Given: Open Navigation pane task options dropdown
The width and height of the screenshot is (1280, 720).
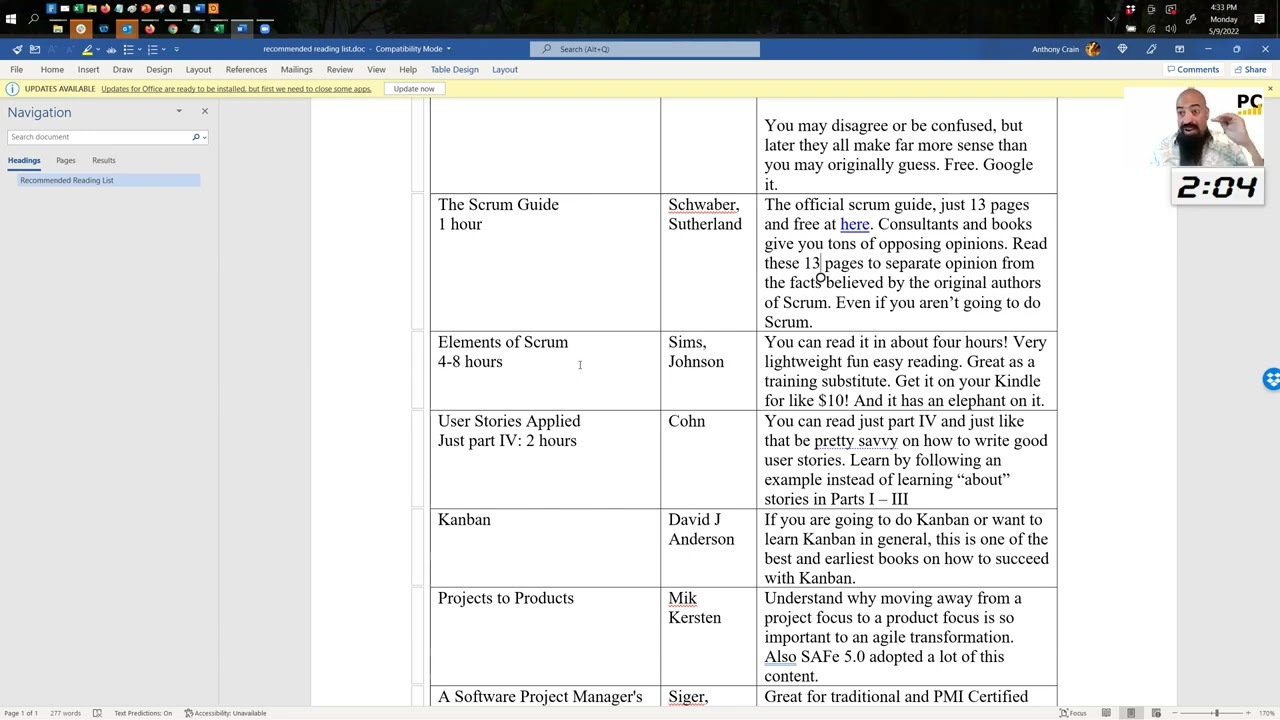Looking at the screenshot, I should pyautogui.click(x=179, y=111).
